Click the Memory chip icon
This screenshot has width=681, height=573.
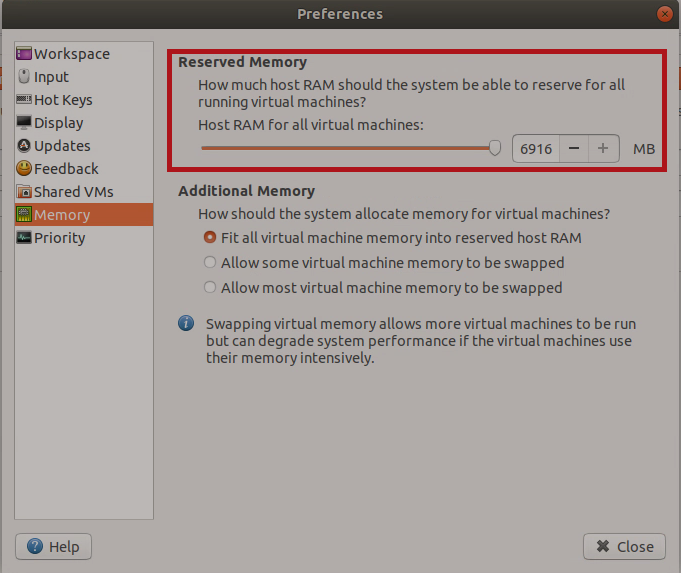coord(24,215)
